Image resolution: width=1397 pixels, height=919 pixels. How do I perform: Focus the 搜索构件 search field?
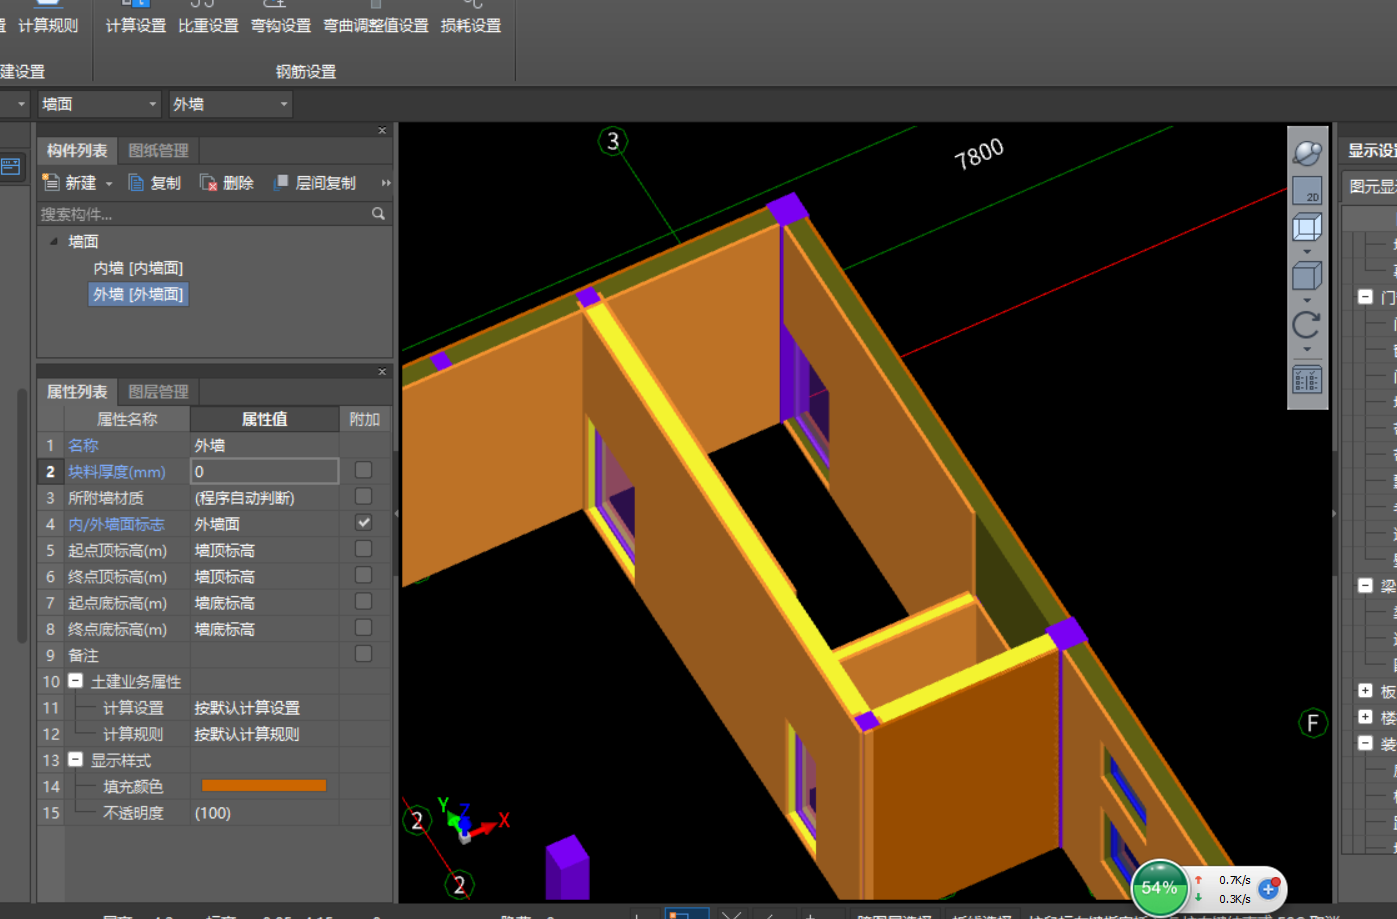(203, 213)
